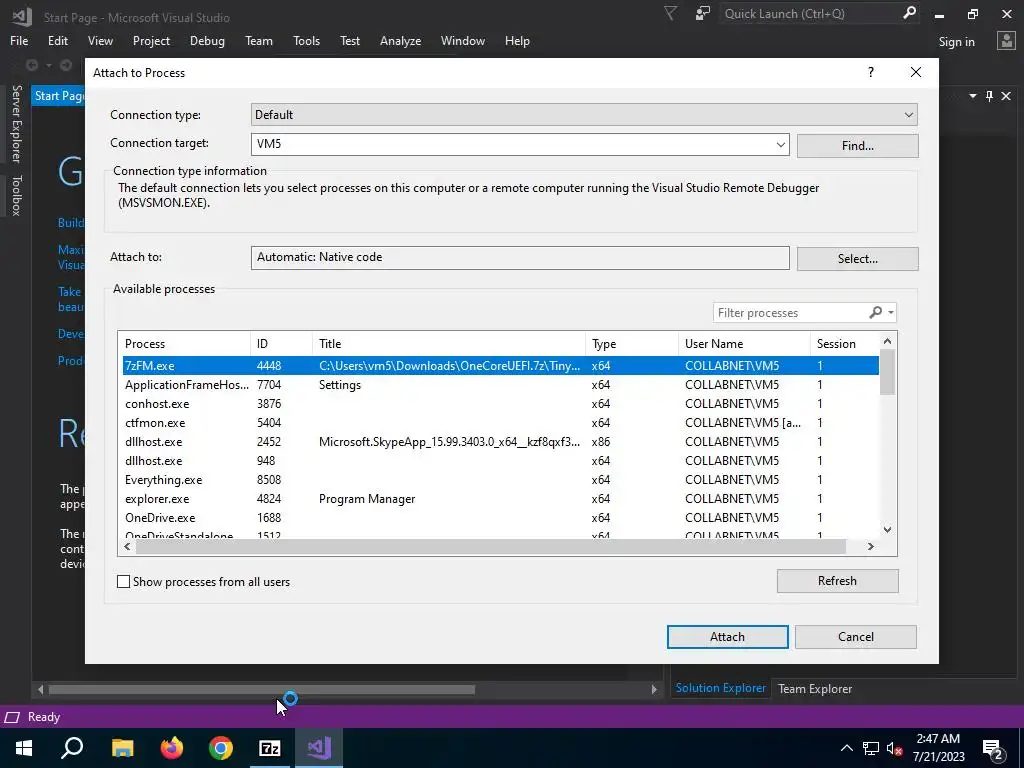Screen dimensions: 1024x768
Task: Open the Analyze menu
Action: pos(400,40)
